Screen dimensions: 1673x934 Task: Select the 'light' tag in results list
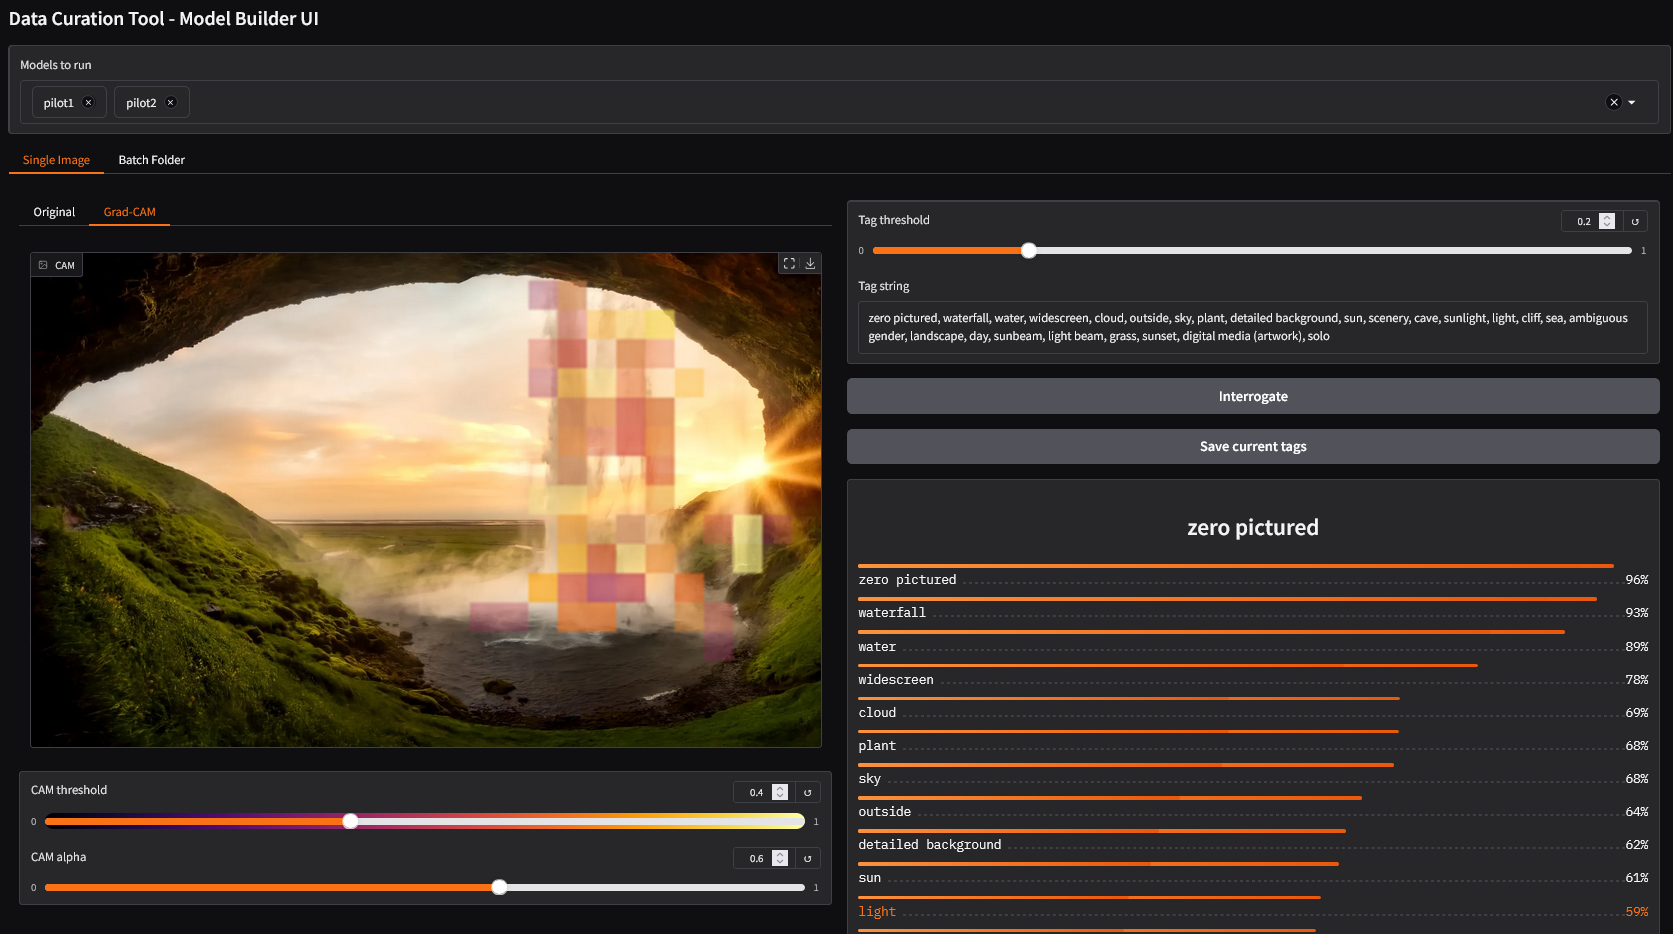click(x=877, y=911)
